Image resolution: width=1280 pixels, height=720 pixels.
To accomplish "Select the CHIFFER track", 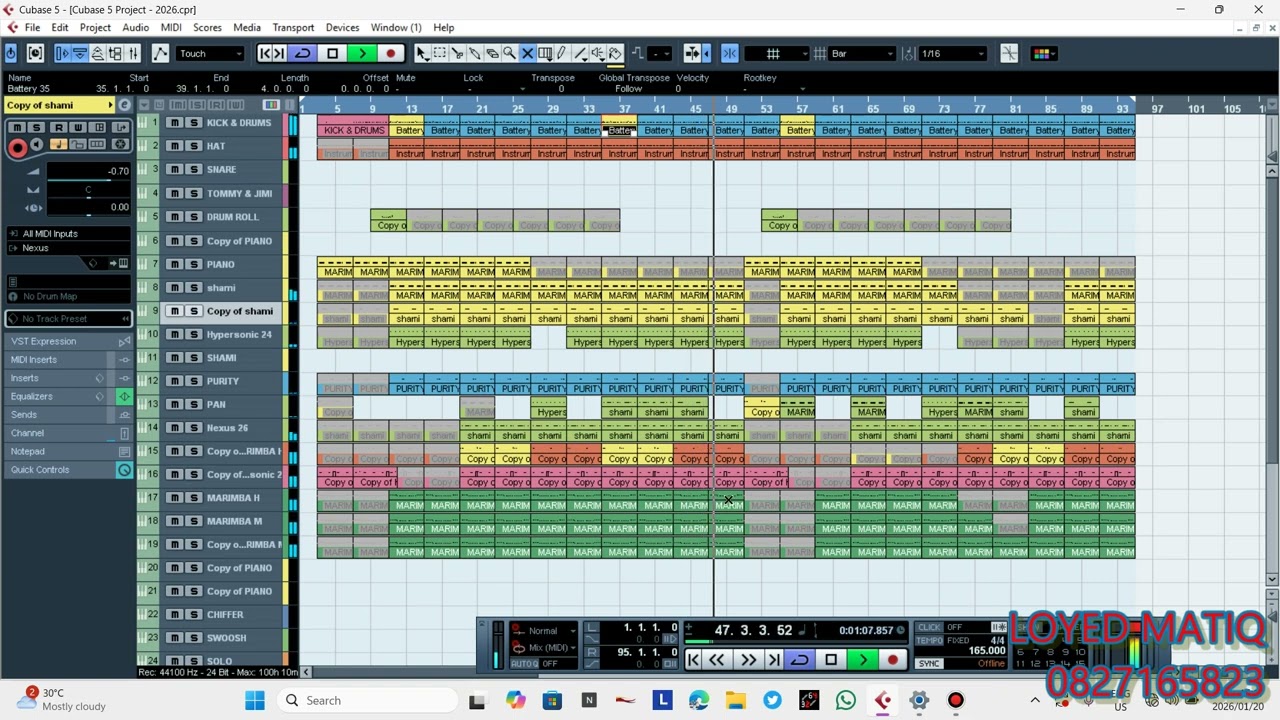I will (225, 615).
